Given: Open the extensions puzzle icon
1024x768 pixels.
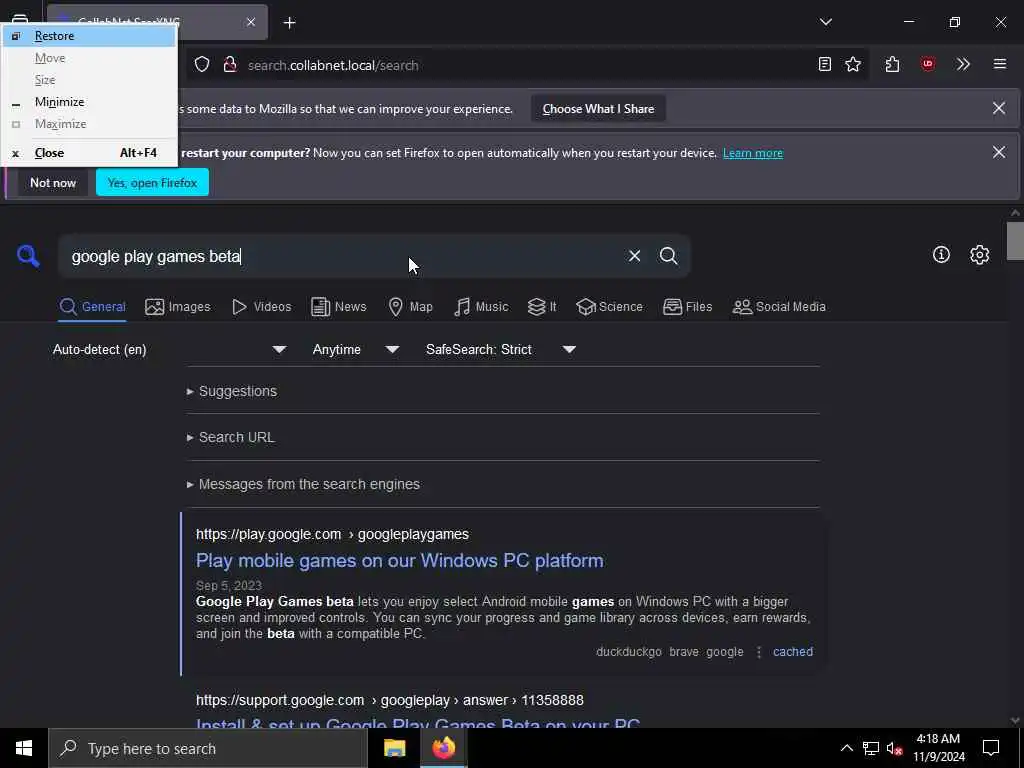Looking at the screenshot, I should click(892, 64).
